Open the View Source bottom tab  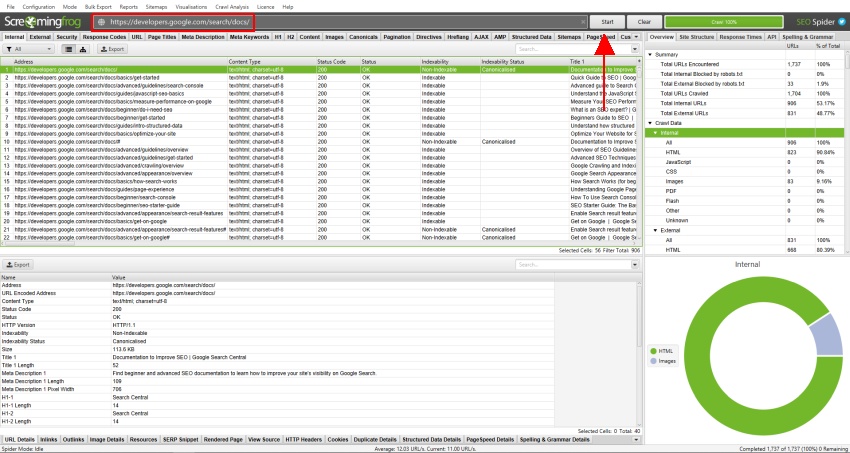[264, 439]
